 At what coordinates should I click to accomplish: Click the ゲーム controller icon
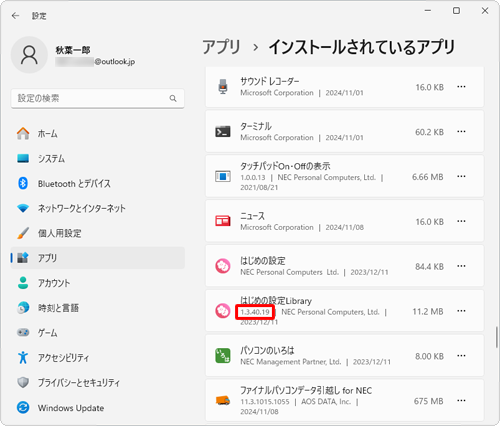tap(23, 332)
